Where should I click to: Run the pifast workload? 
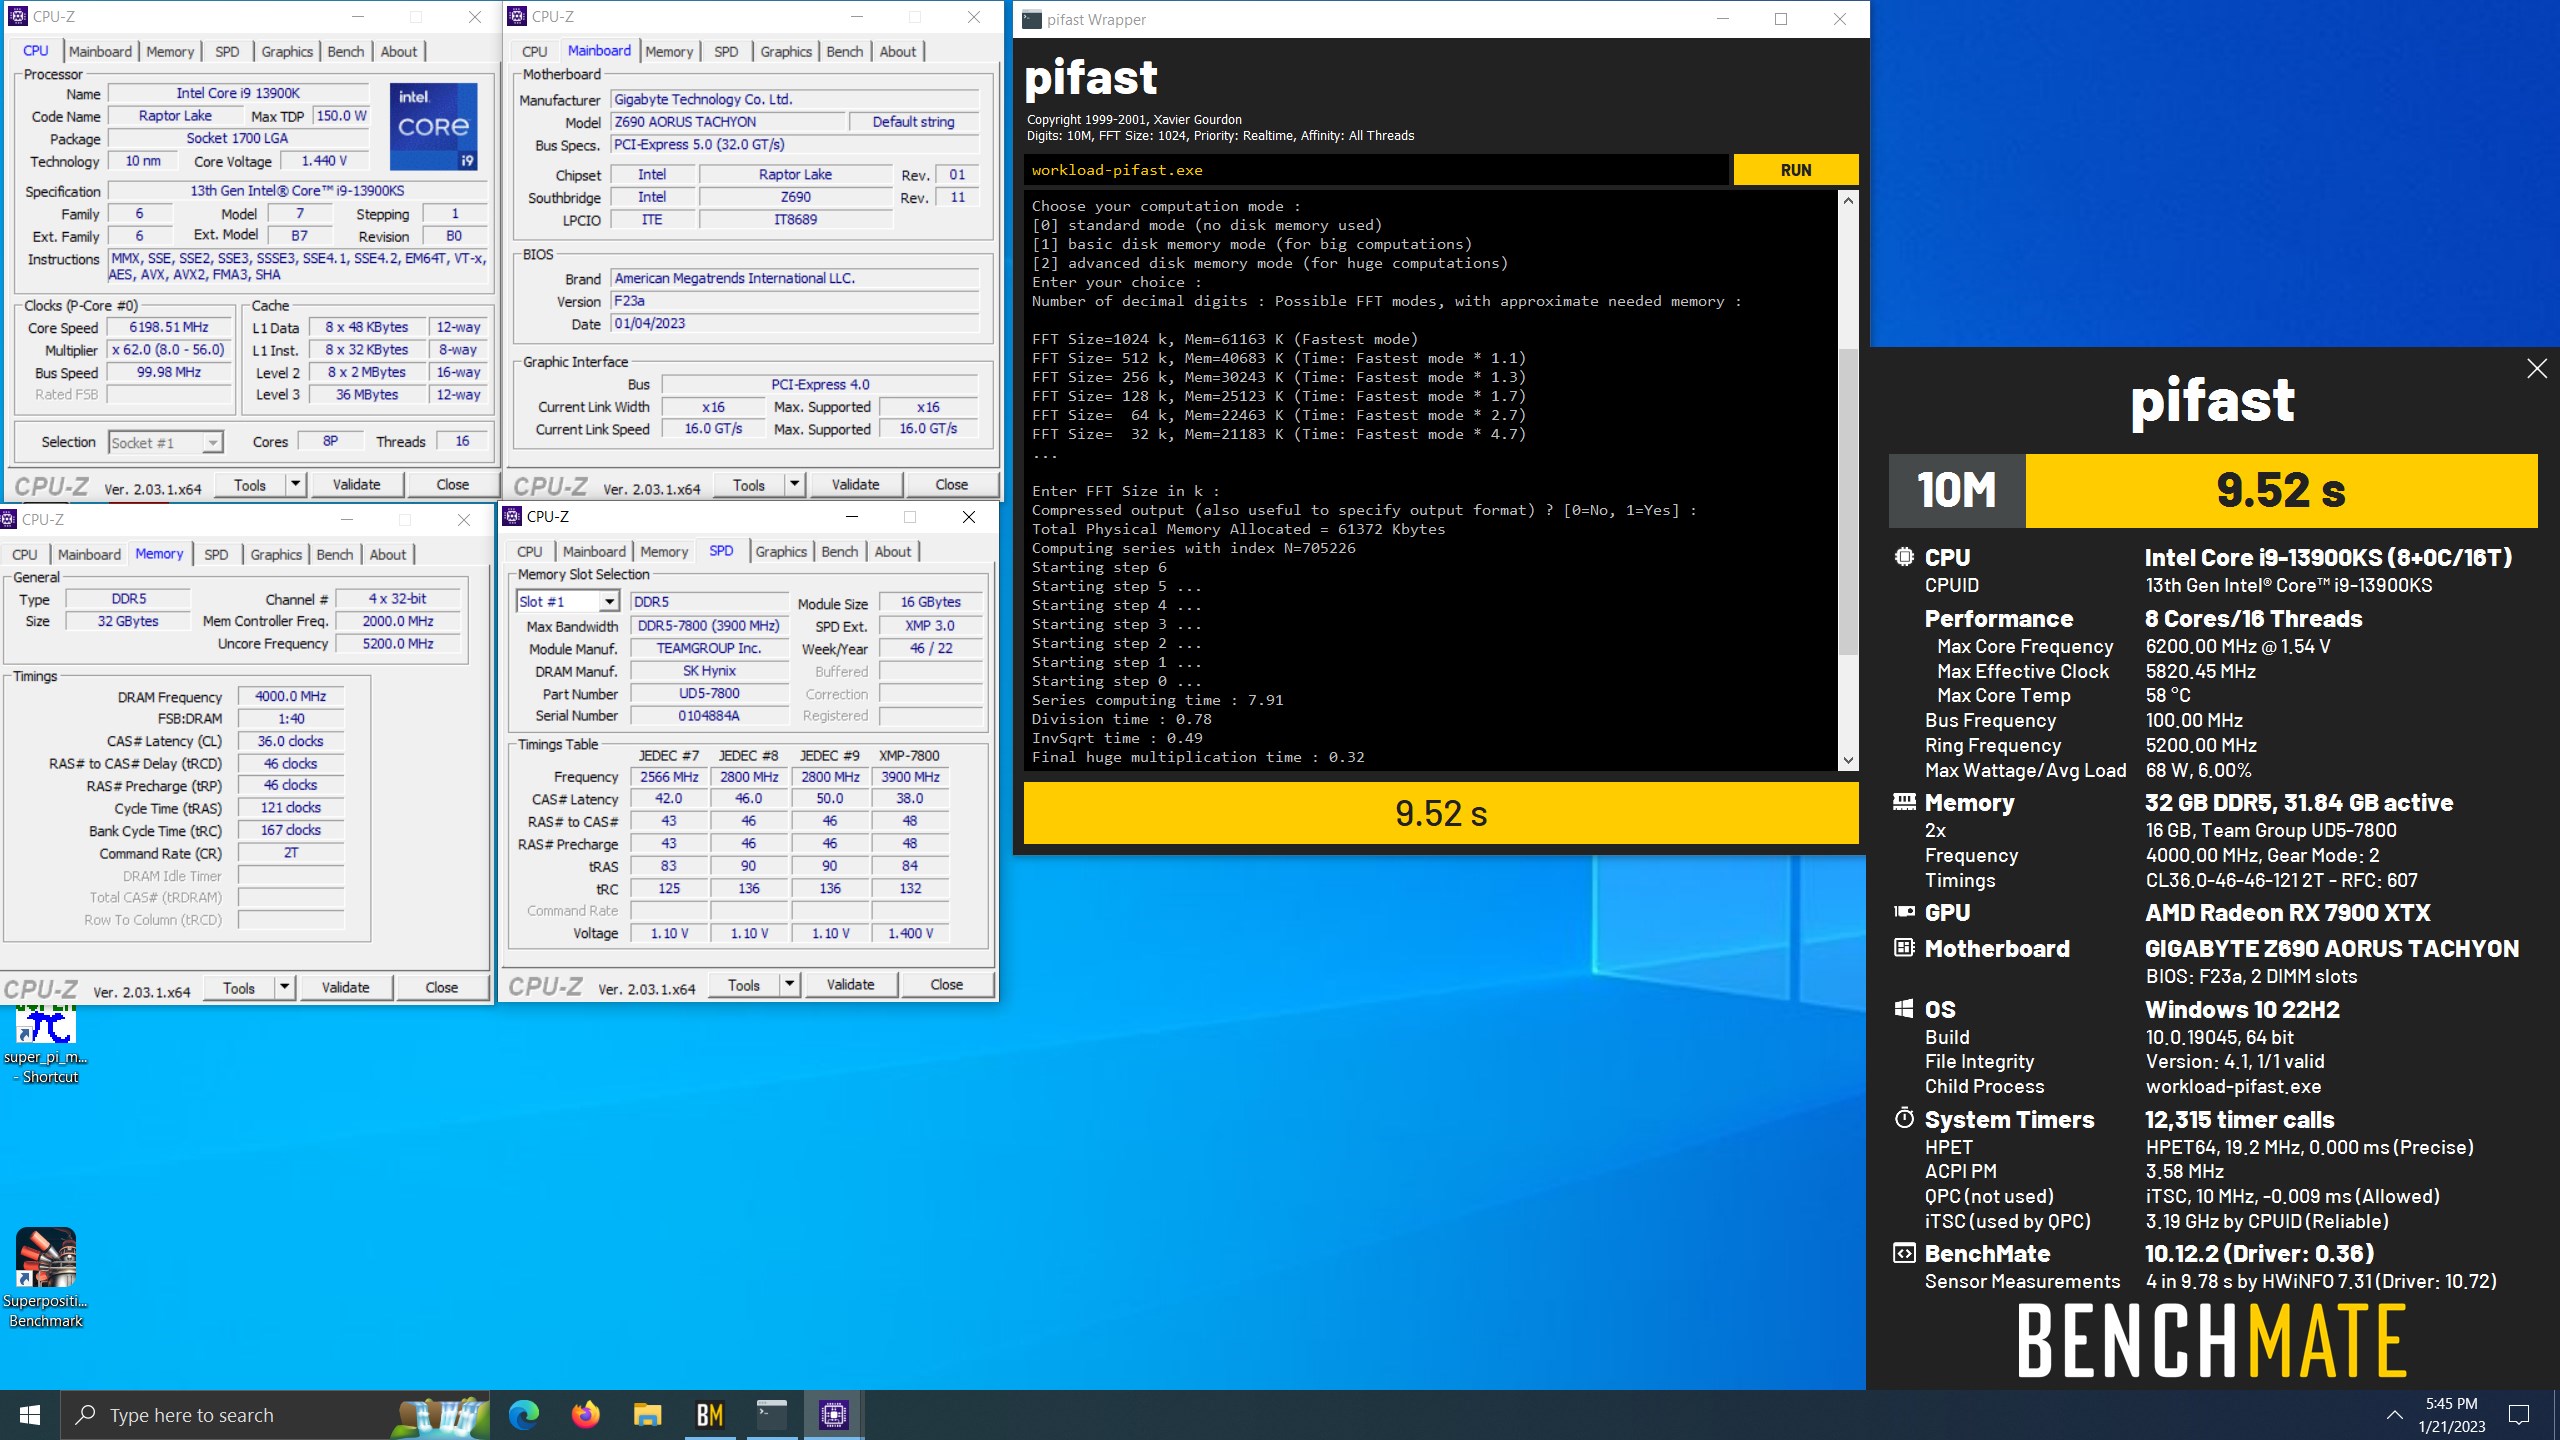[1795, 170]
